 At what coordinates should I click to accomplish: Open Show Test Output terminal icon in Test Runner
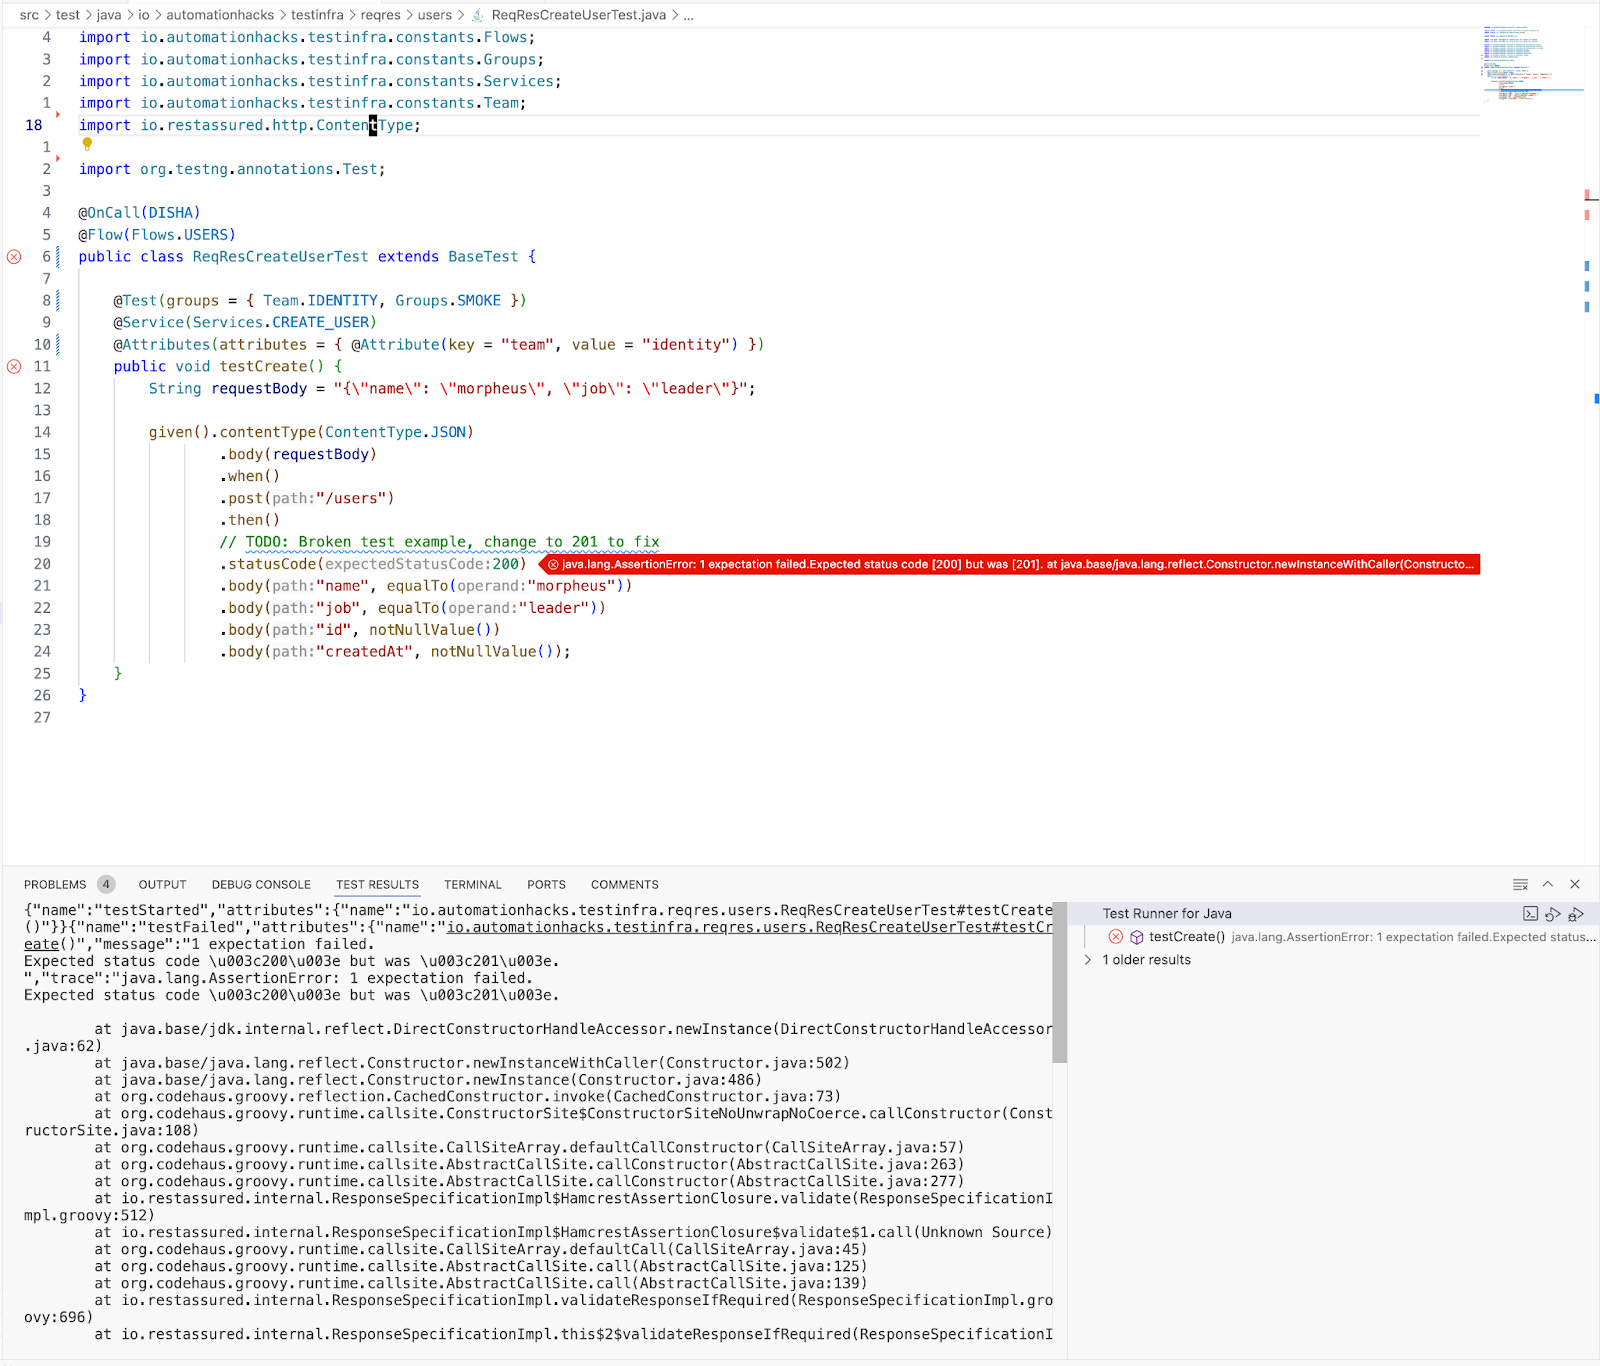pos(1531,913)
